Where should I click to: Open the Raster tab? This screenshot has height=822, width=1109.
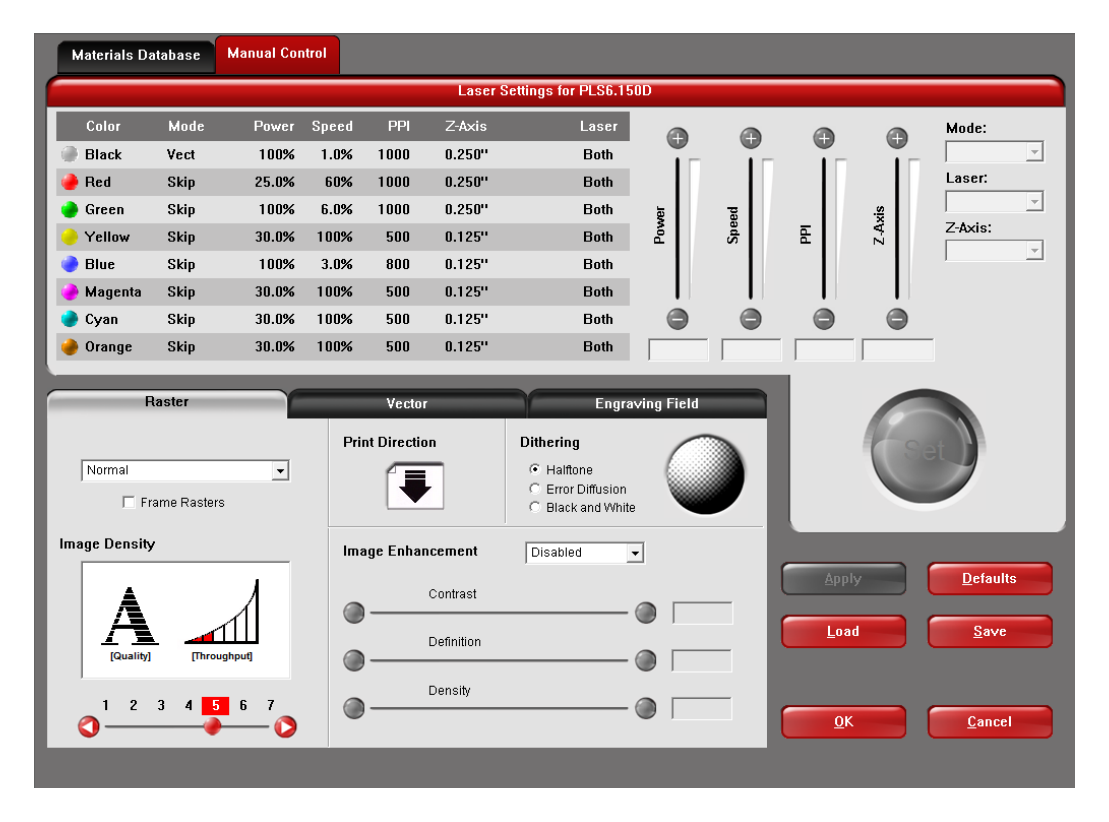coord(167,403)
